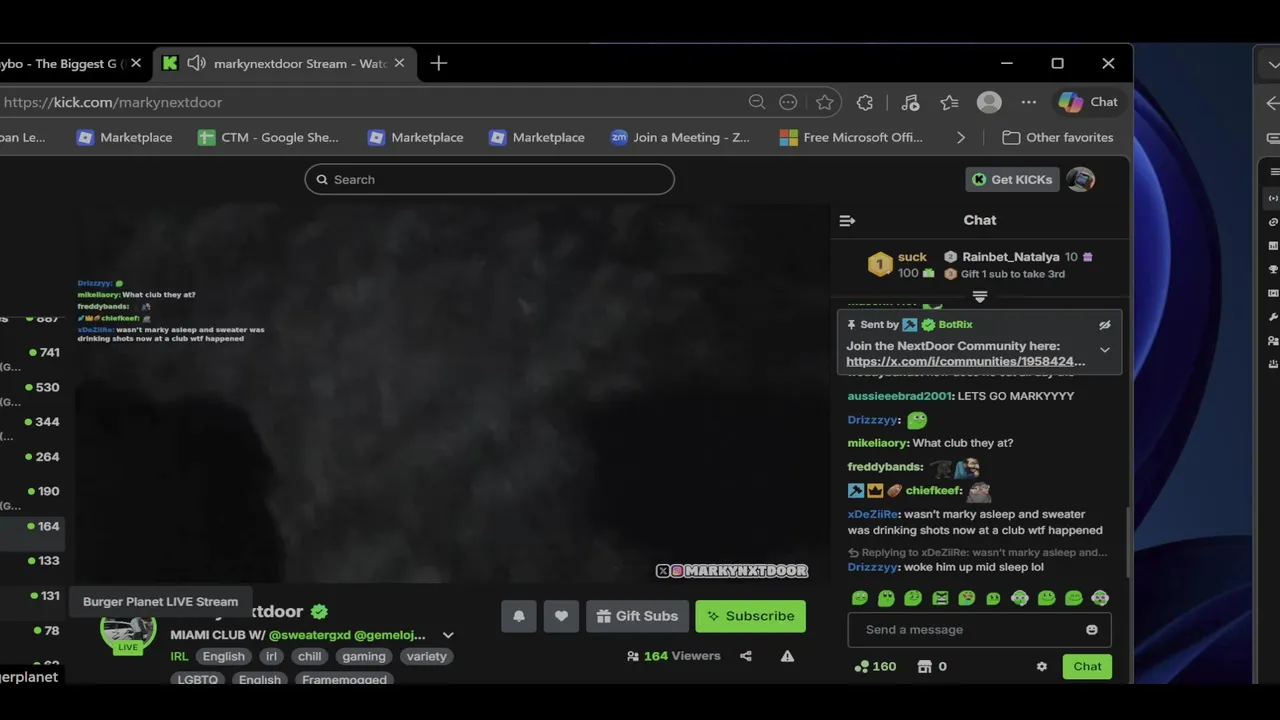The height and width of the screenshot is (720, 1280).
Task: Expand the pinned message chevron
Action: [x=1105, y=350]
